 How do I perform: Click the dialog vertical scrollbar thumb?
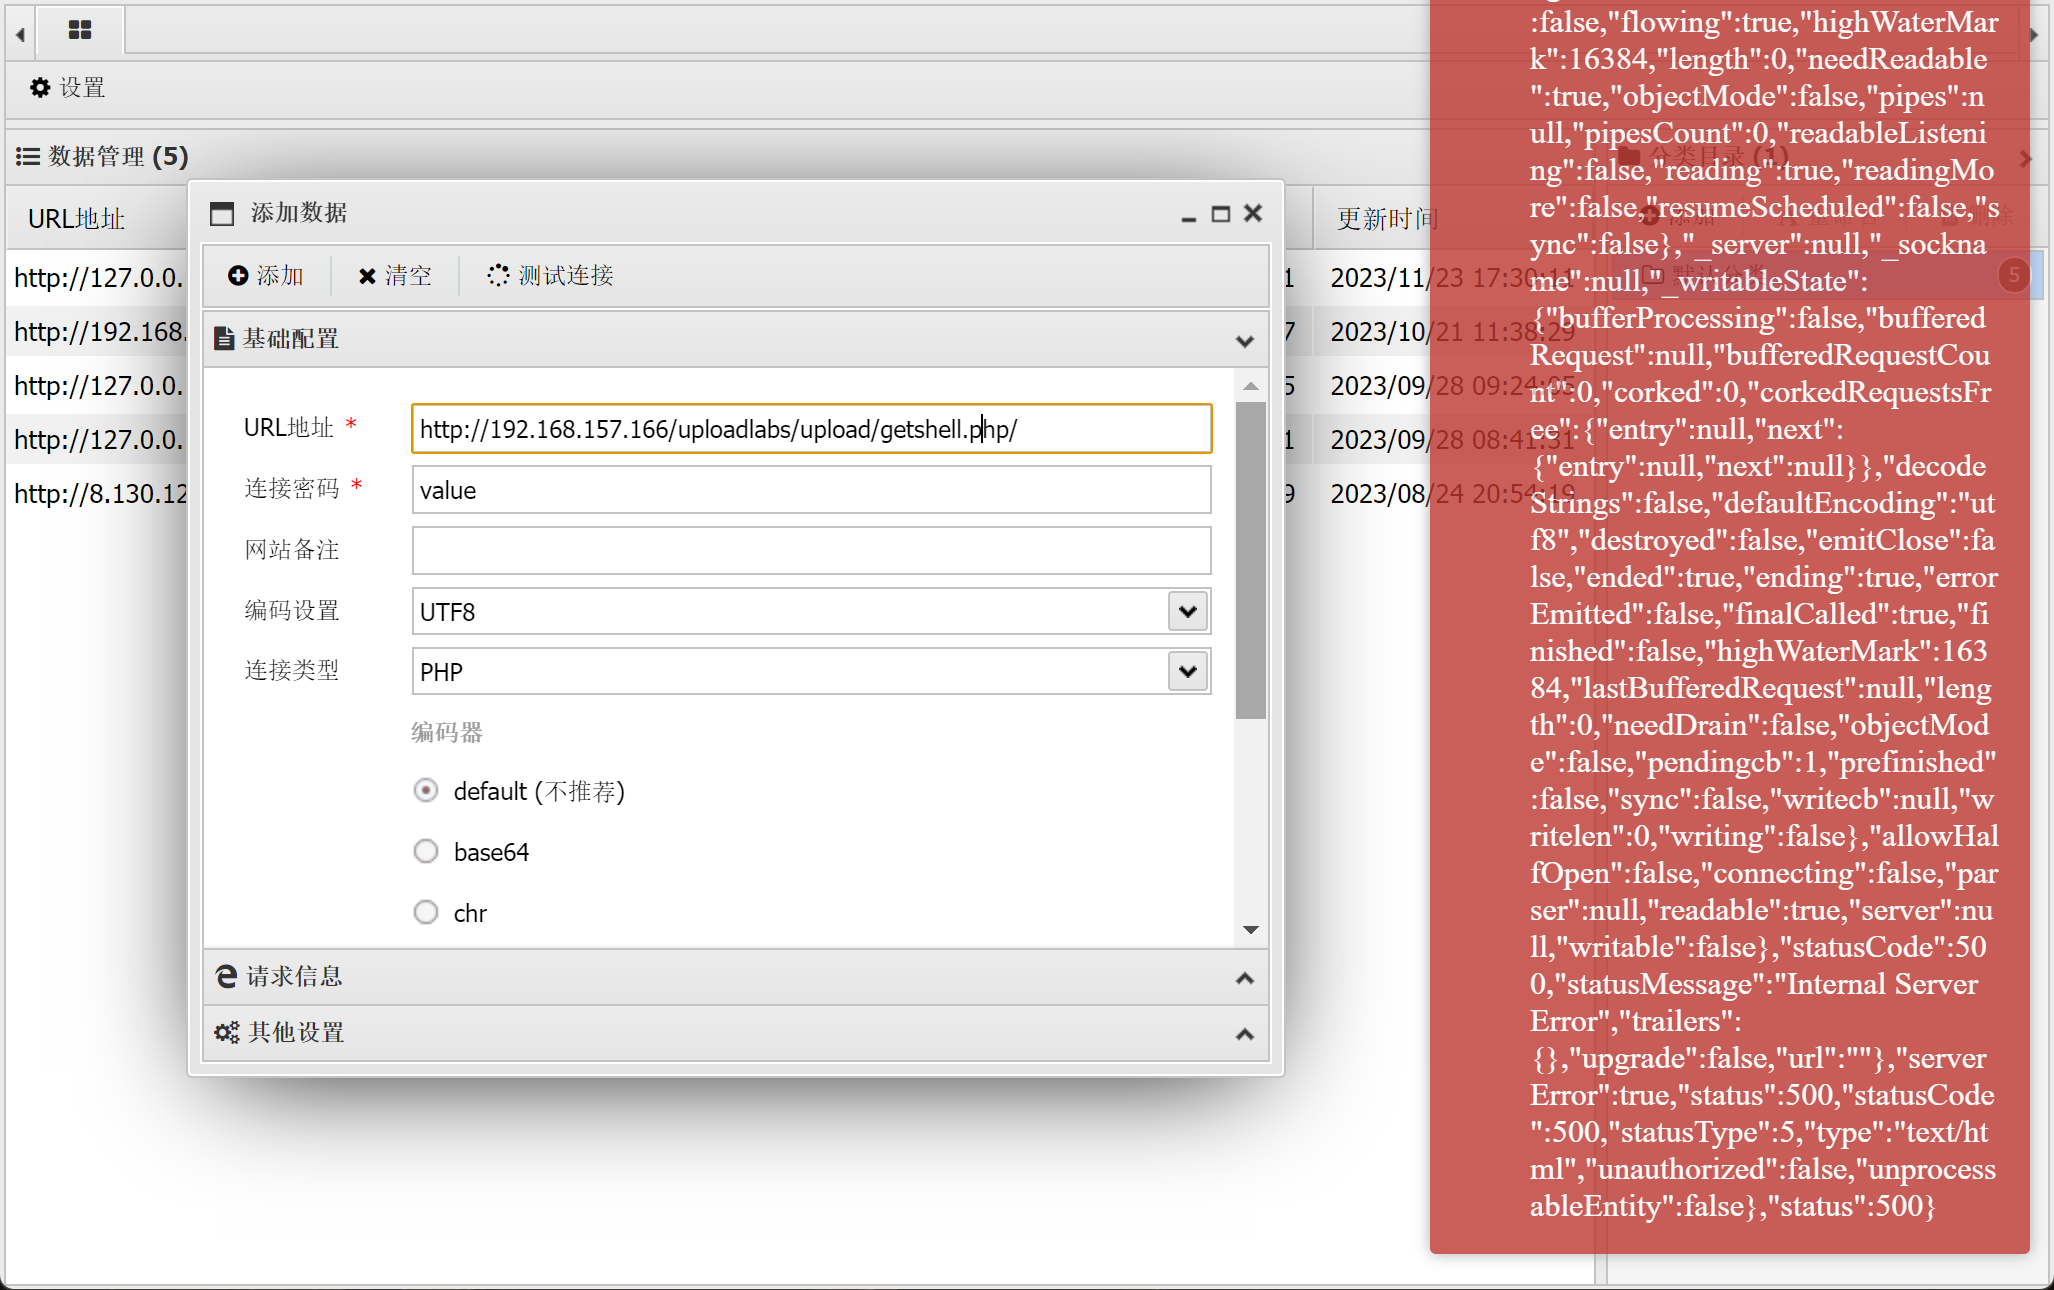[1250, 560]
